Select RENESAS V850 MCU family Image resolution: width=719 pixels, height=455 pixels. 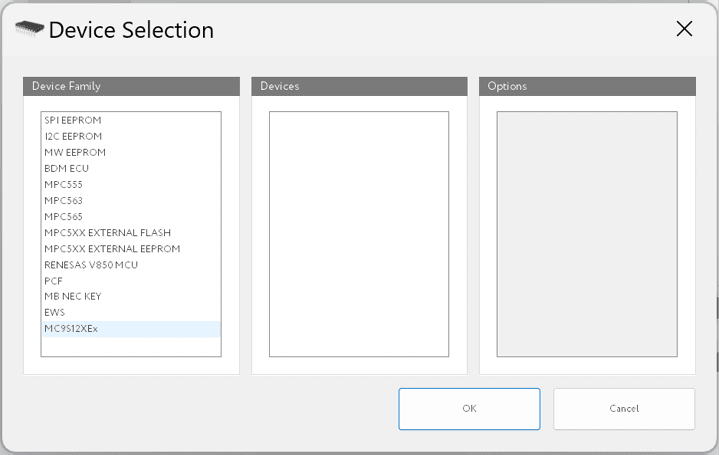tap(91, 264)
